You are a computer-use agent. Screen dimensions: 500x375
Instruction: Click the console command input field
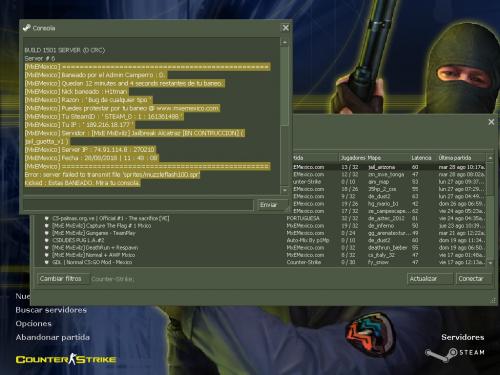(x=138, y=205)
